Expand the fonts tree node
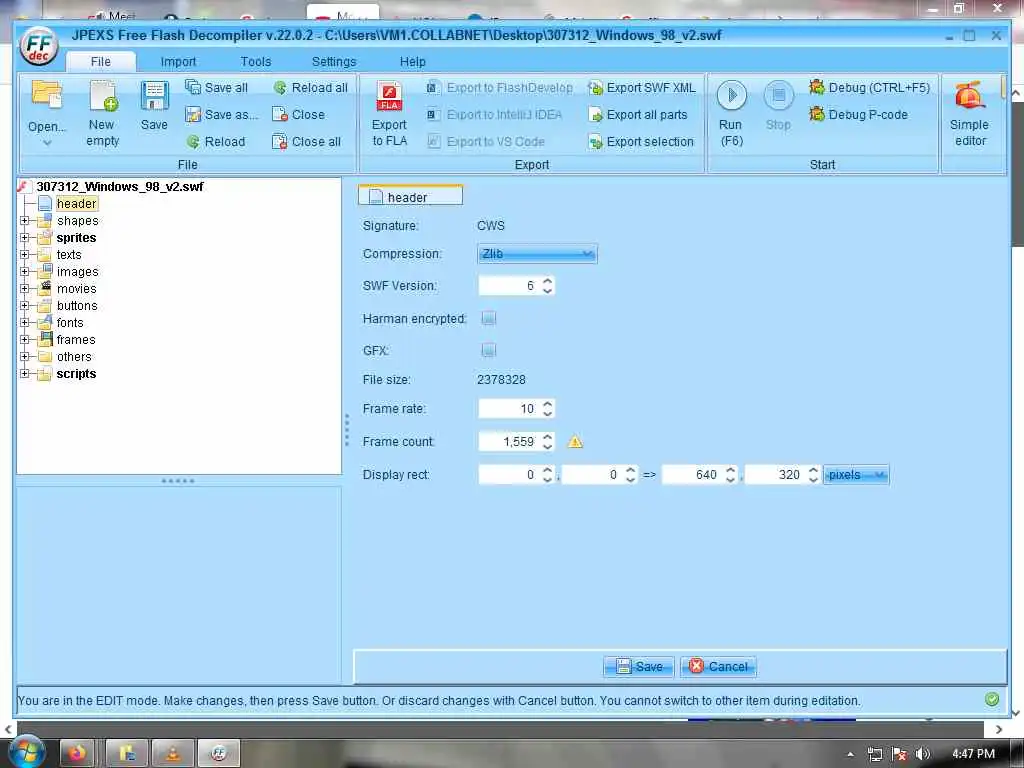1024x768 pixels. [x=25, y=323]
